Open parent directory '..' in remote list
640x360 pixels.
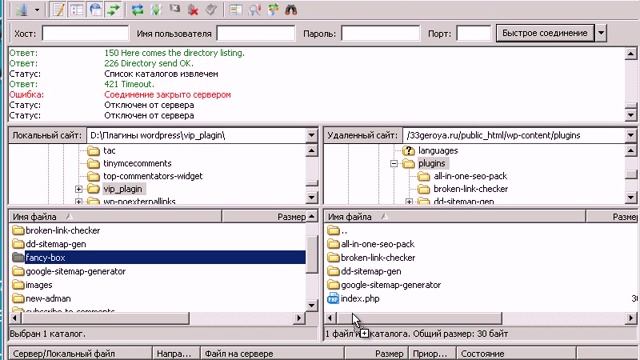tap(344, 231)
